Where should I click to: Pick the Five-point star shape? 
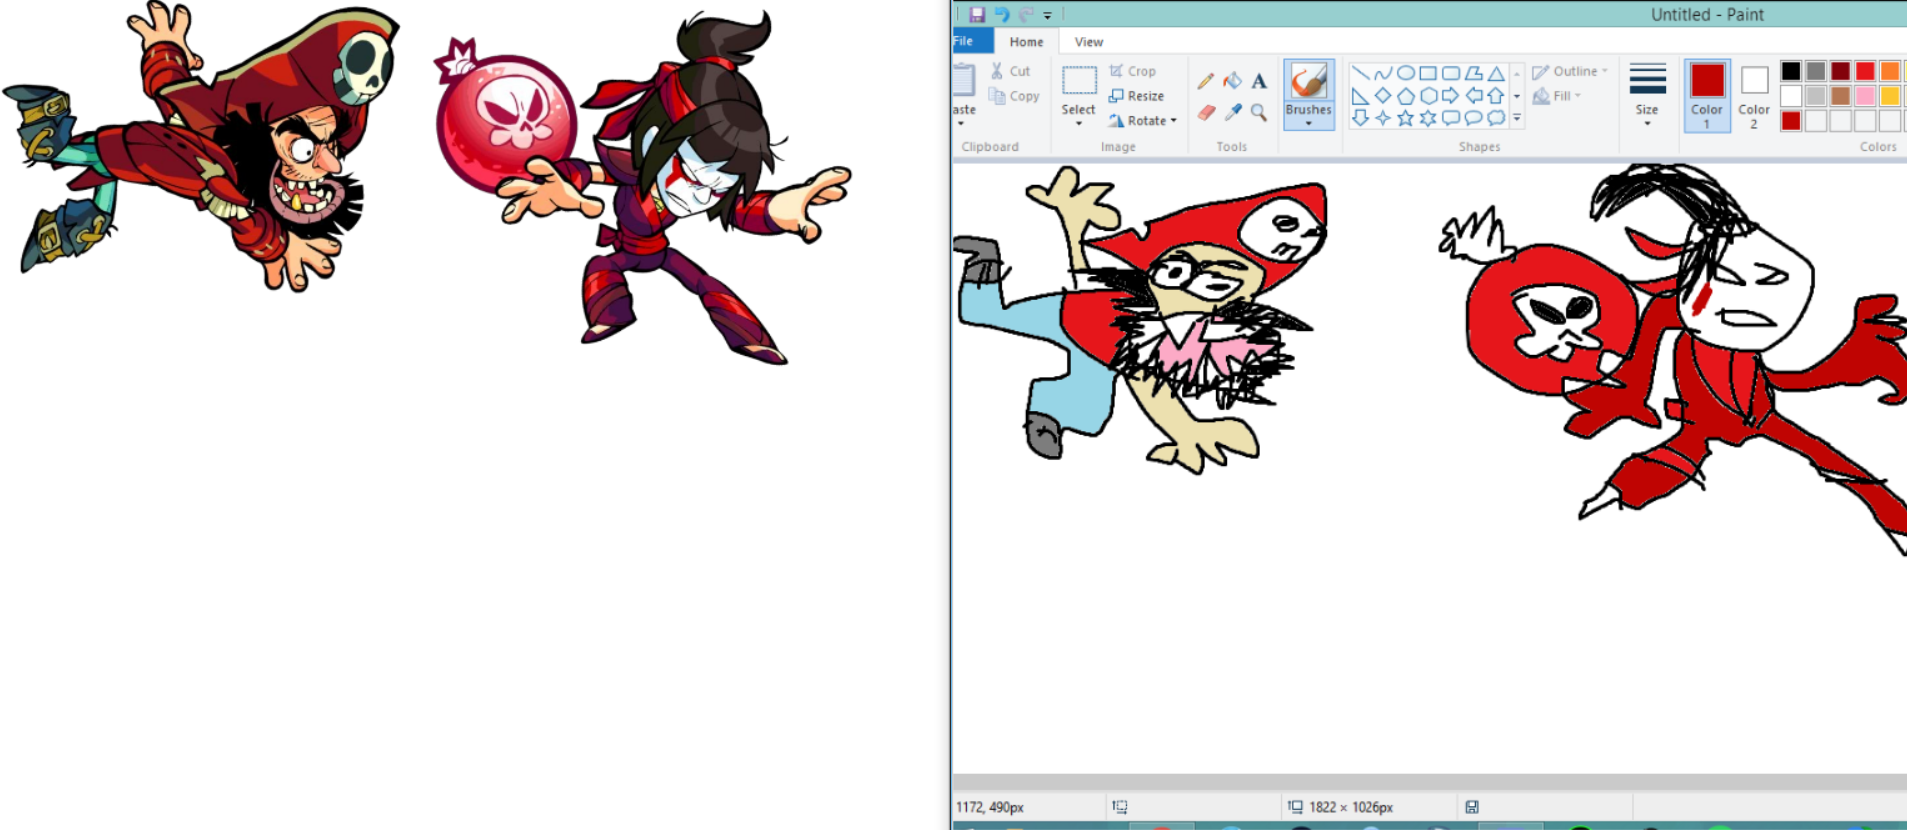click(x=1406, y=118)
